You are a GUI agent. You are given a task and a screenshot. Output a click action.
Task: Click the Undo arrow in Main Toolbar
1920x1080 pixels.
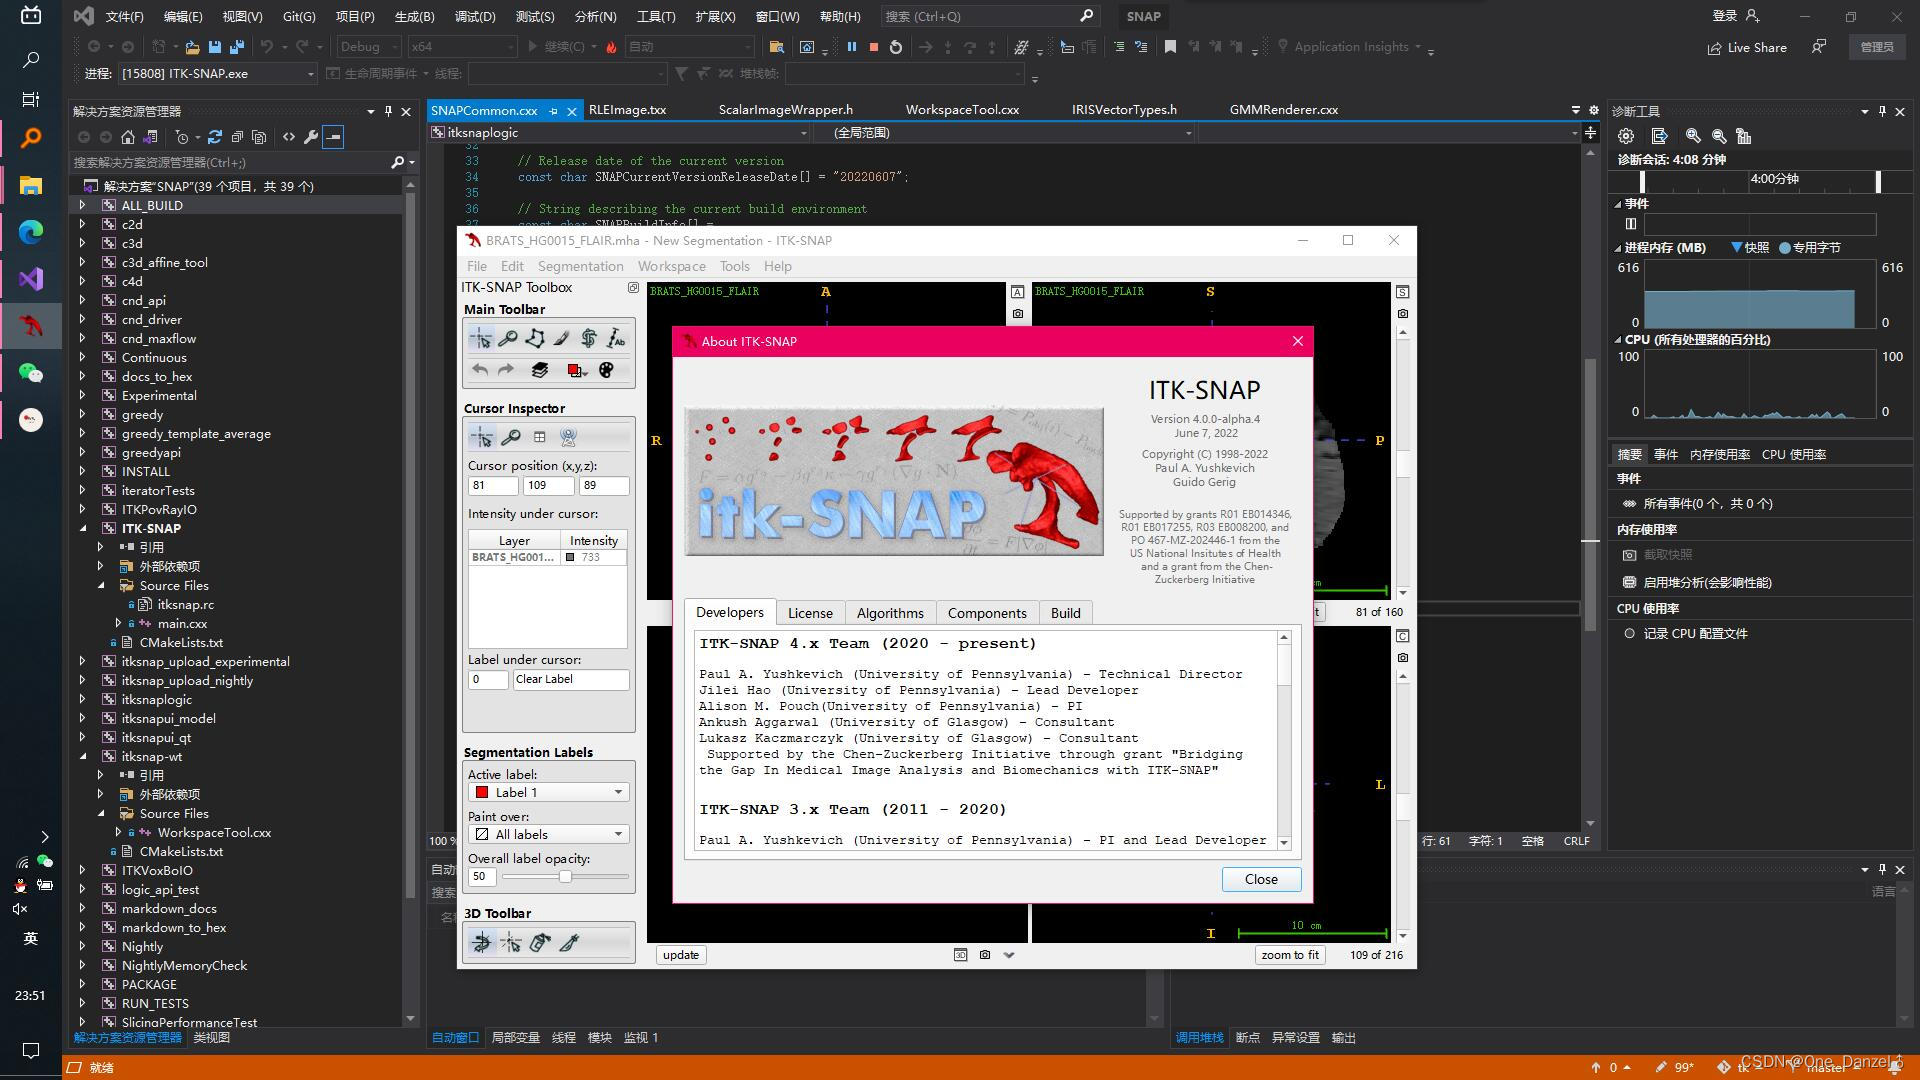[x=480, y=370]
